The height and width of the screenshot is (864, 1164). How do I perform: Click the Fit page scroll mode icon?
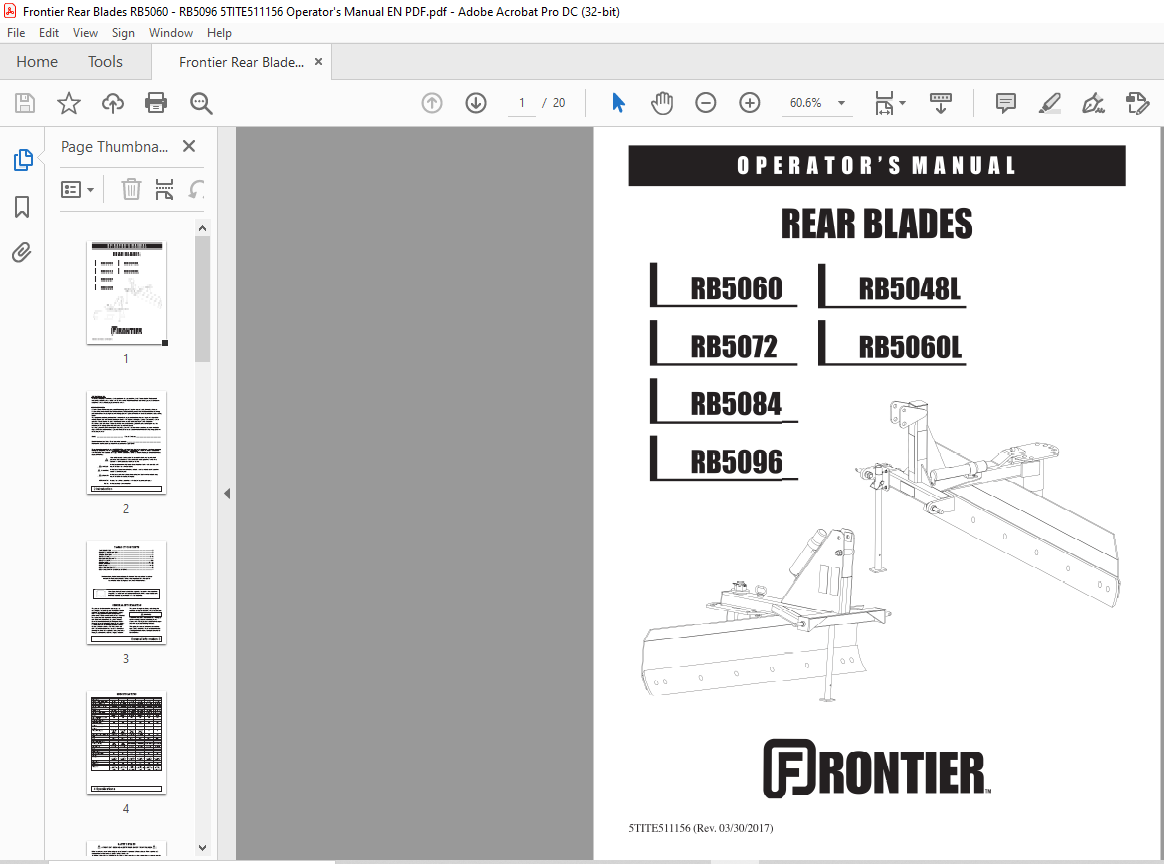884,103
